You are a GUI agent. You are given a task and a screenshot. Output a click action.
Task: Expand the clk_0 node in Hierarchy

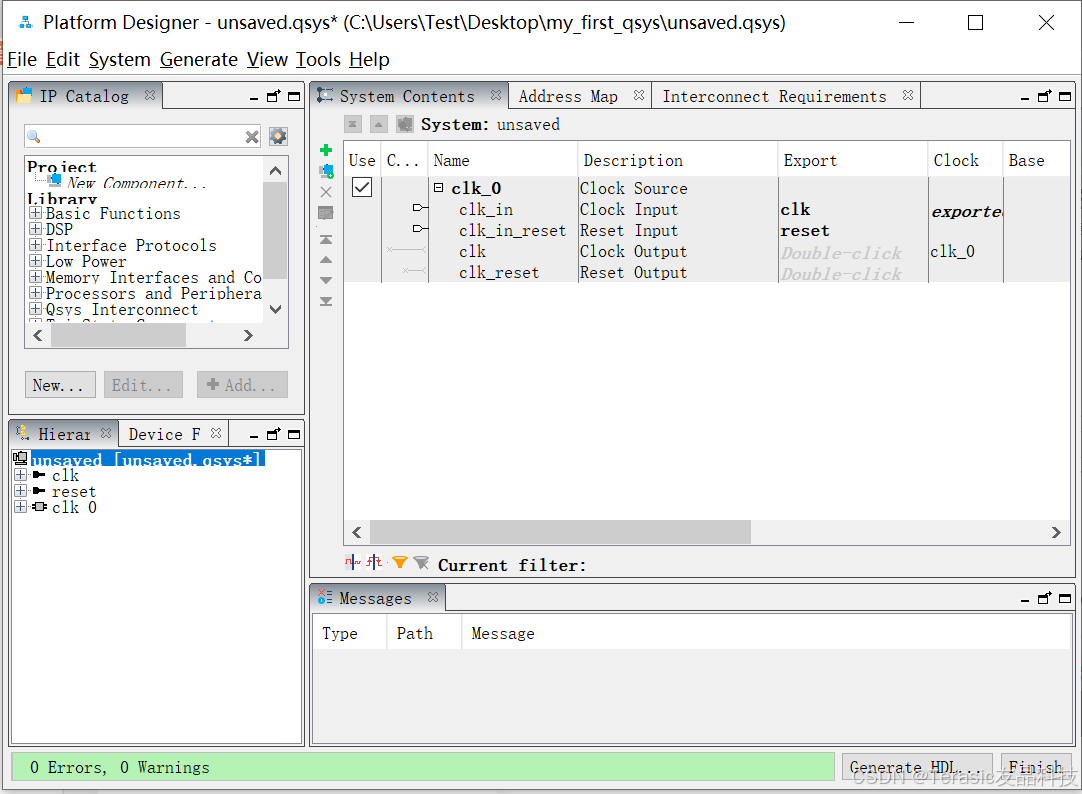point(21,506)
